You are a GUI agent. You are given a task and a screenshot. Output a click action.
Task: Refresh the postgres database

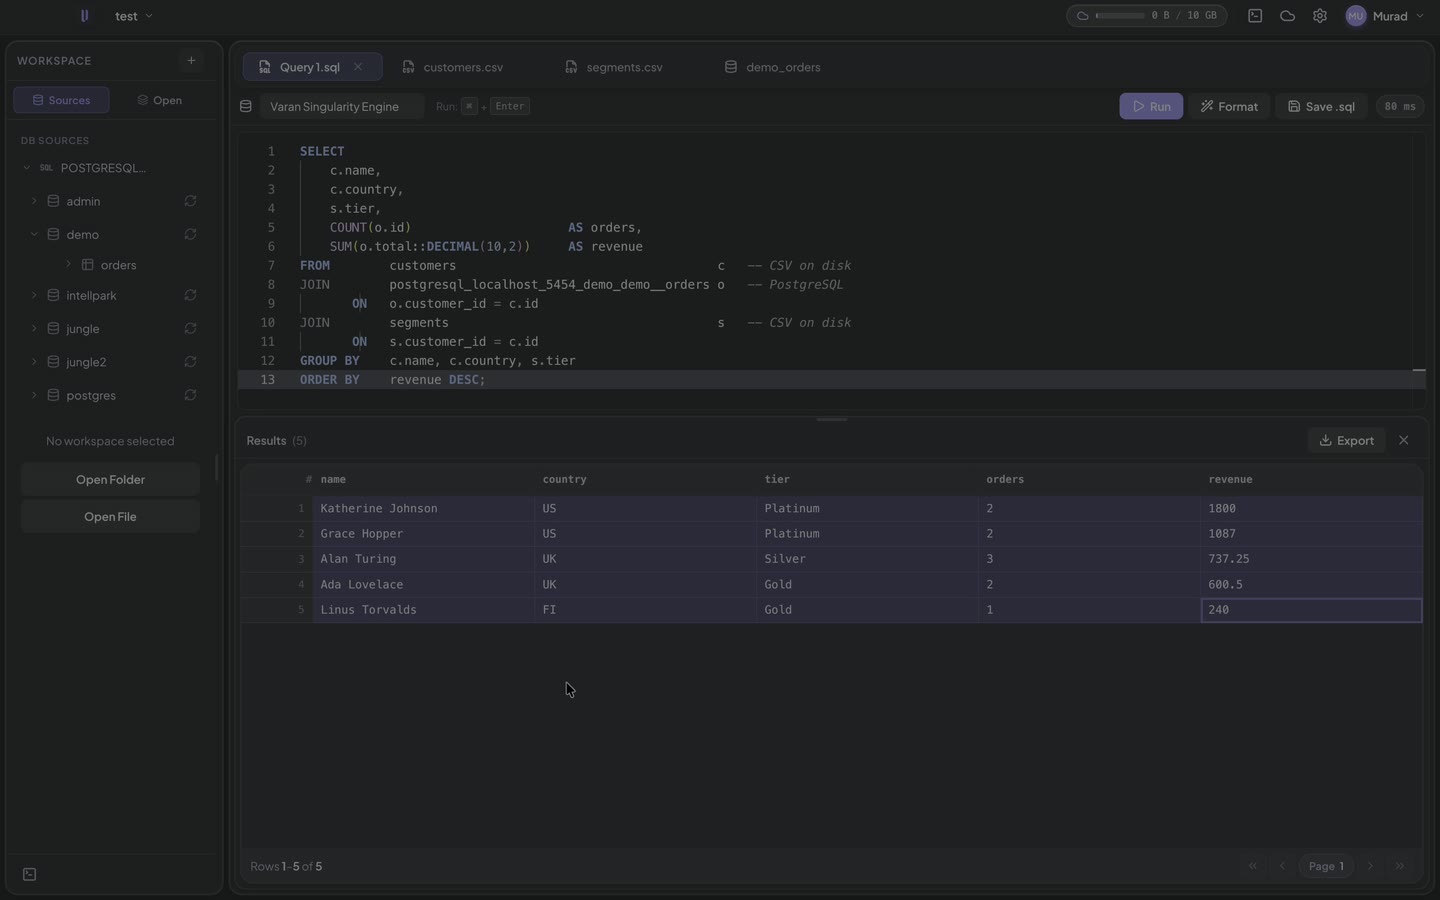[190, 395]
